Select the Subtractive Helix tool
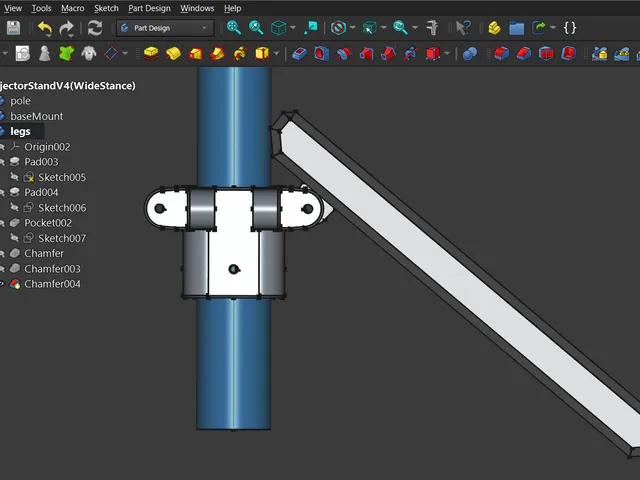The image size is (640, 480). click(410, 53)
